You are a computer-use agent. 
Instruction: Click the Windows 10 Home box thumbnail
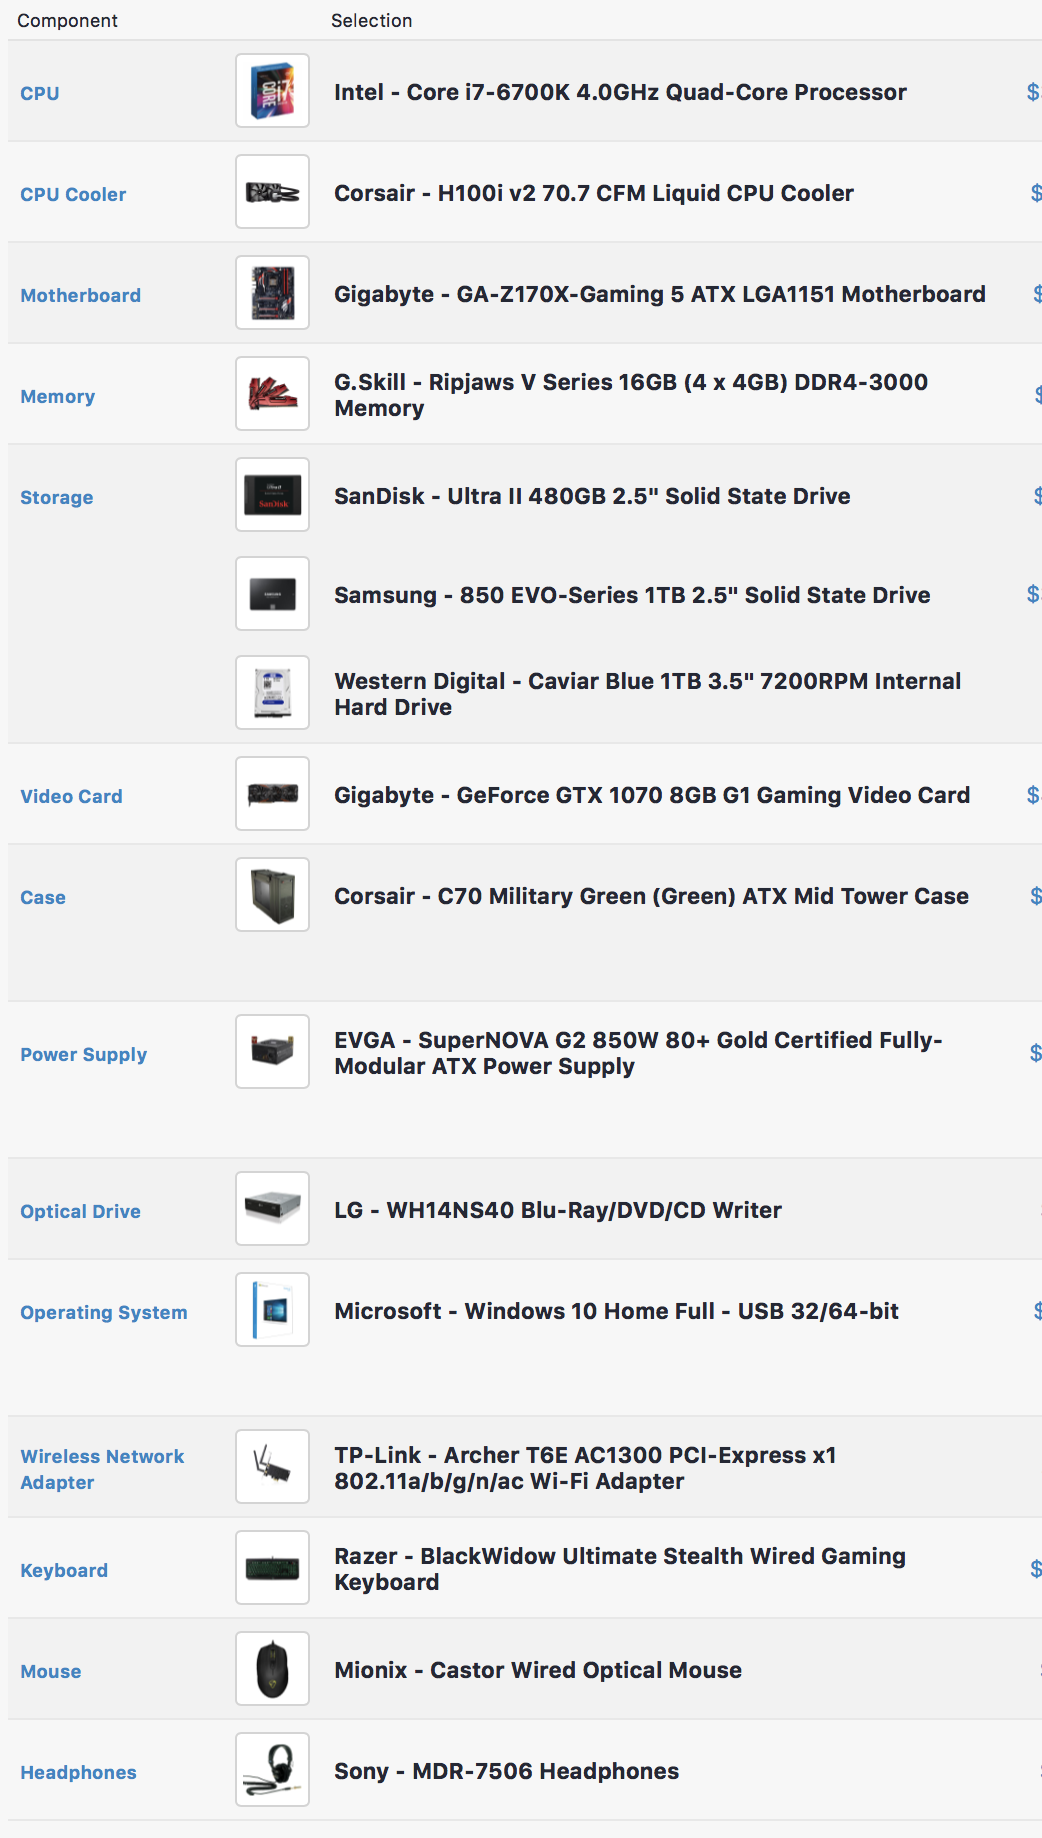272,1310
